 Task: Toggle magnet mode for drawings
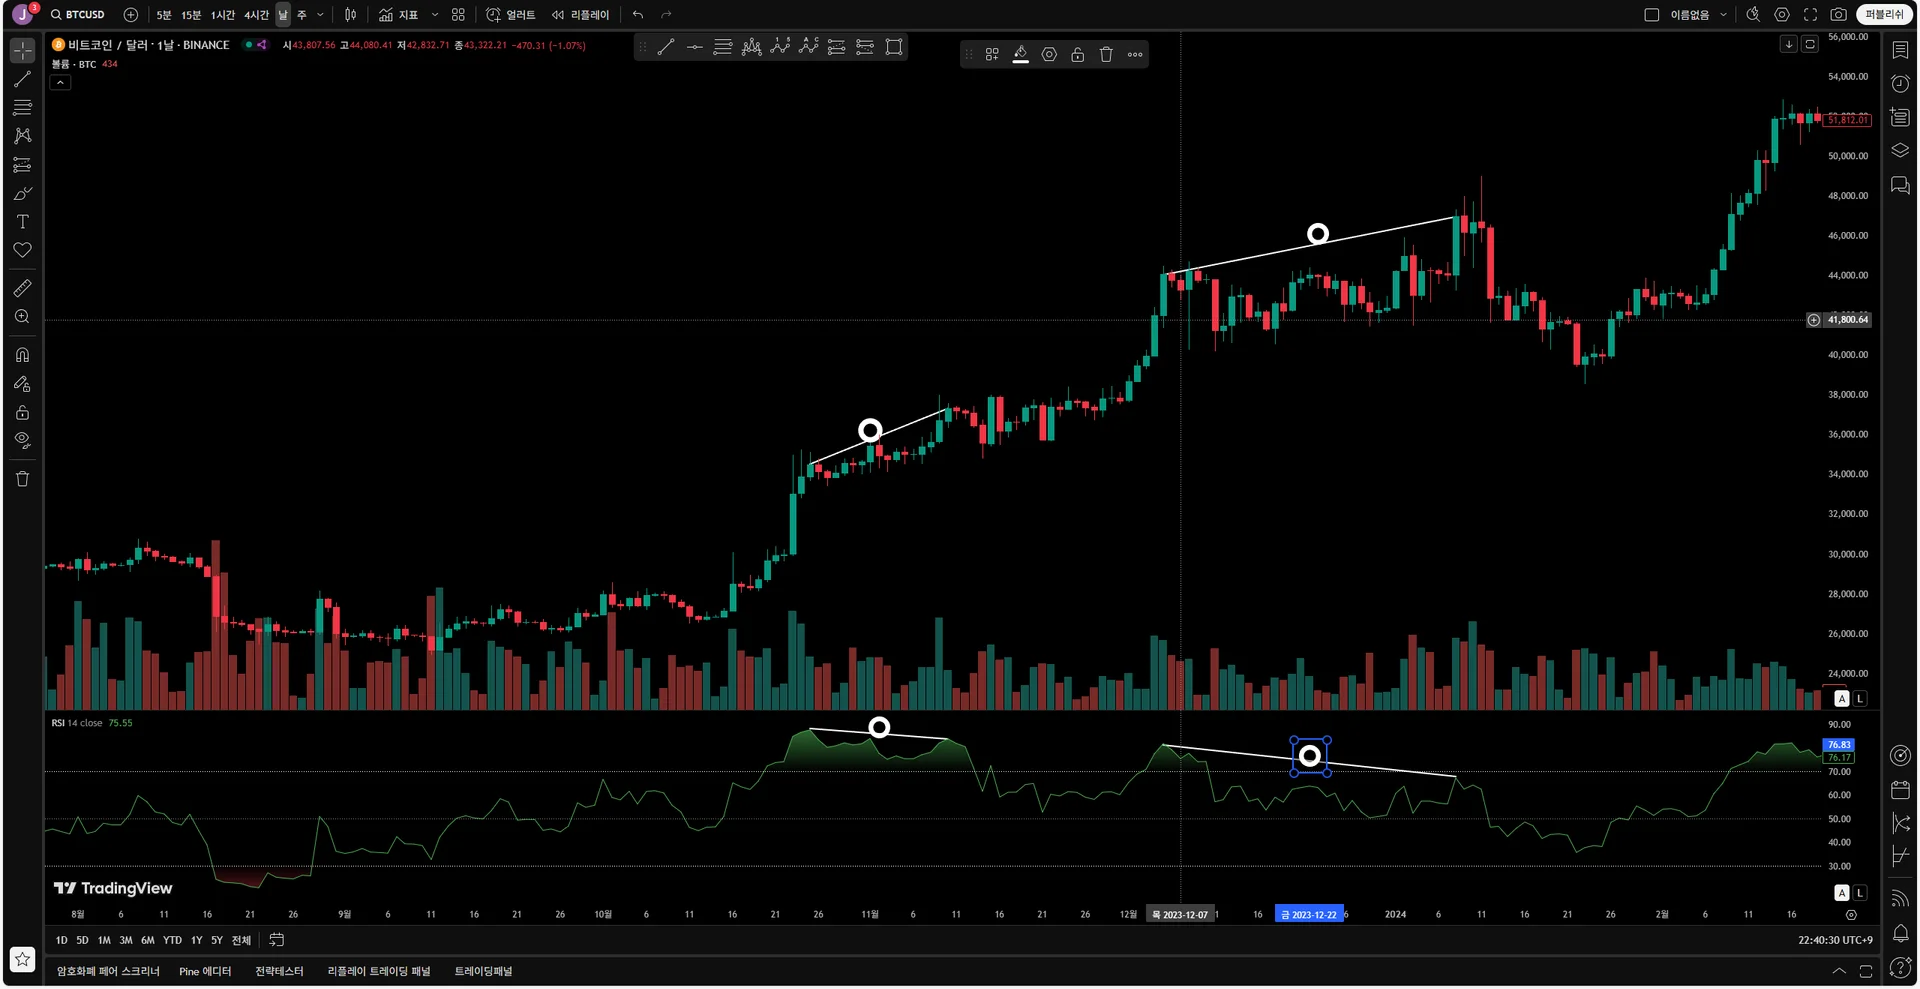(x=22, y=355)
